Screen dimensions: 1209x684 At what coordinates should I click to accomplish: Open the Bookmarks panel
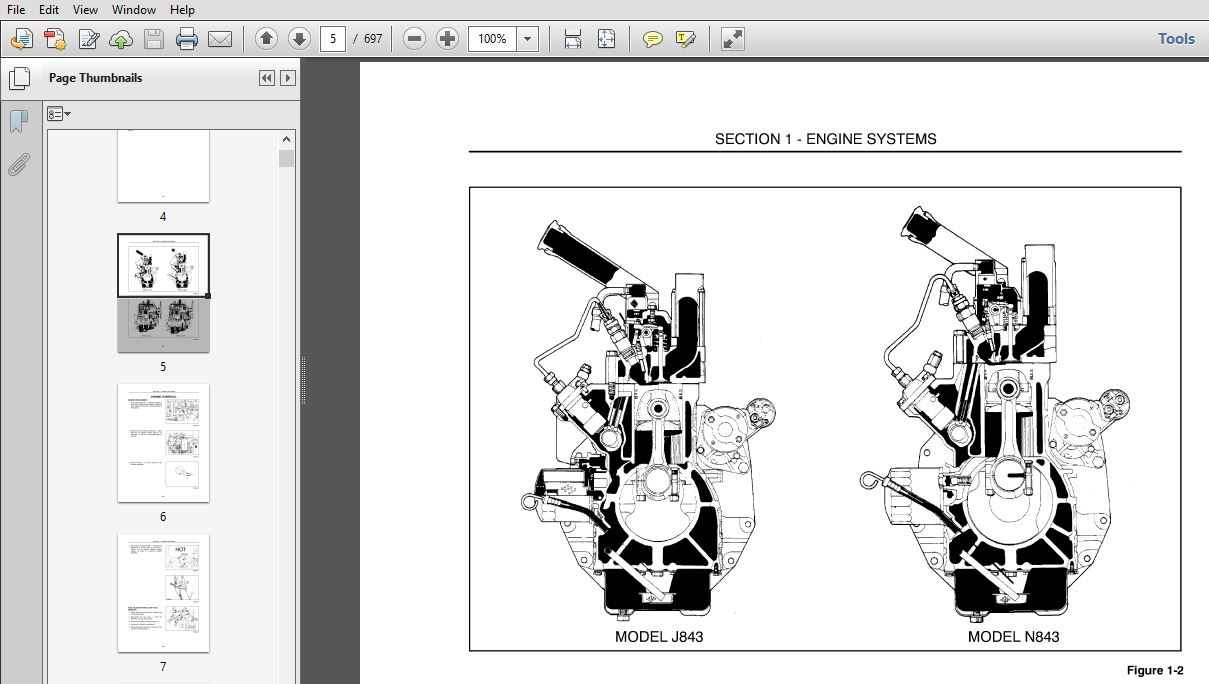18,122
